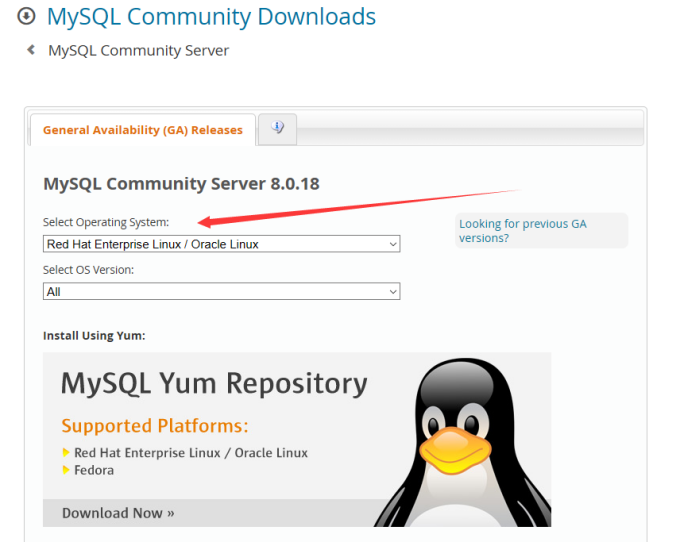Switch to General Availability (GA) Releases tab
The image size is (680, 543).
point(143,130)
